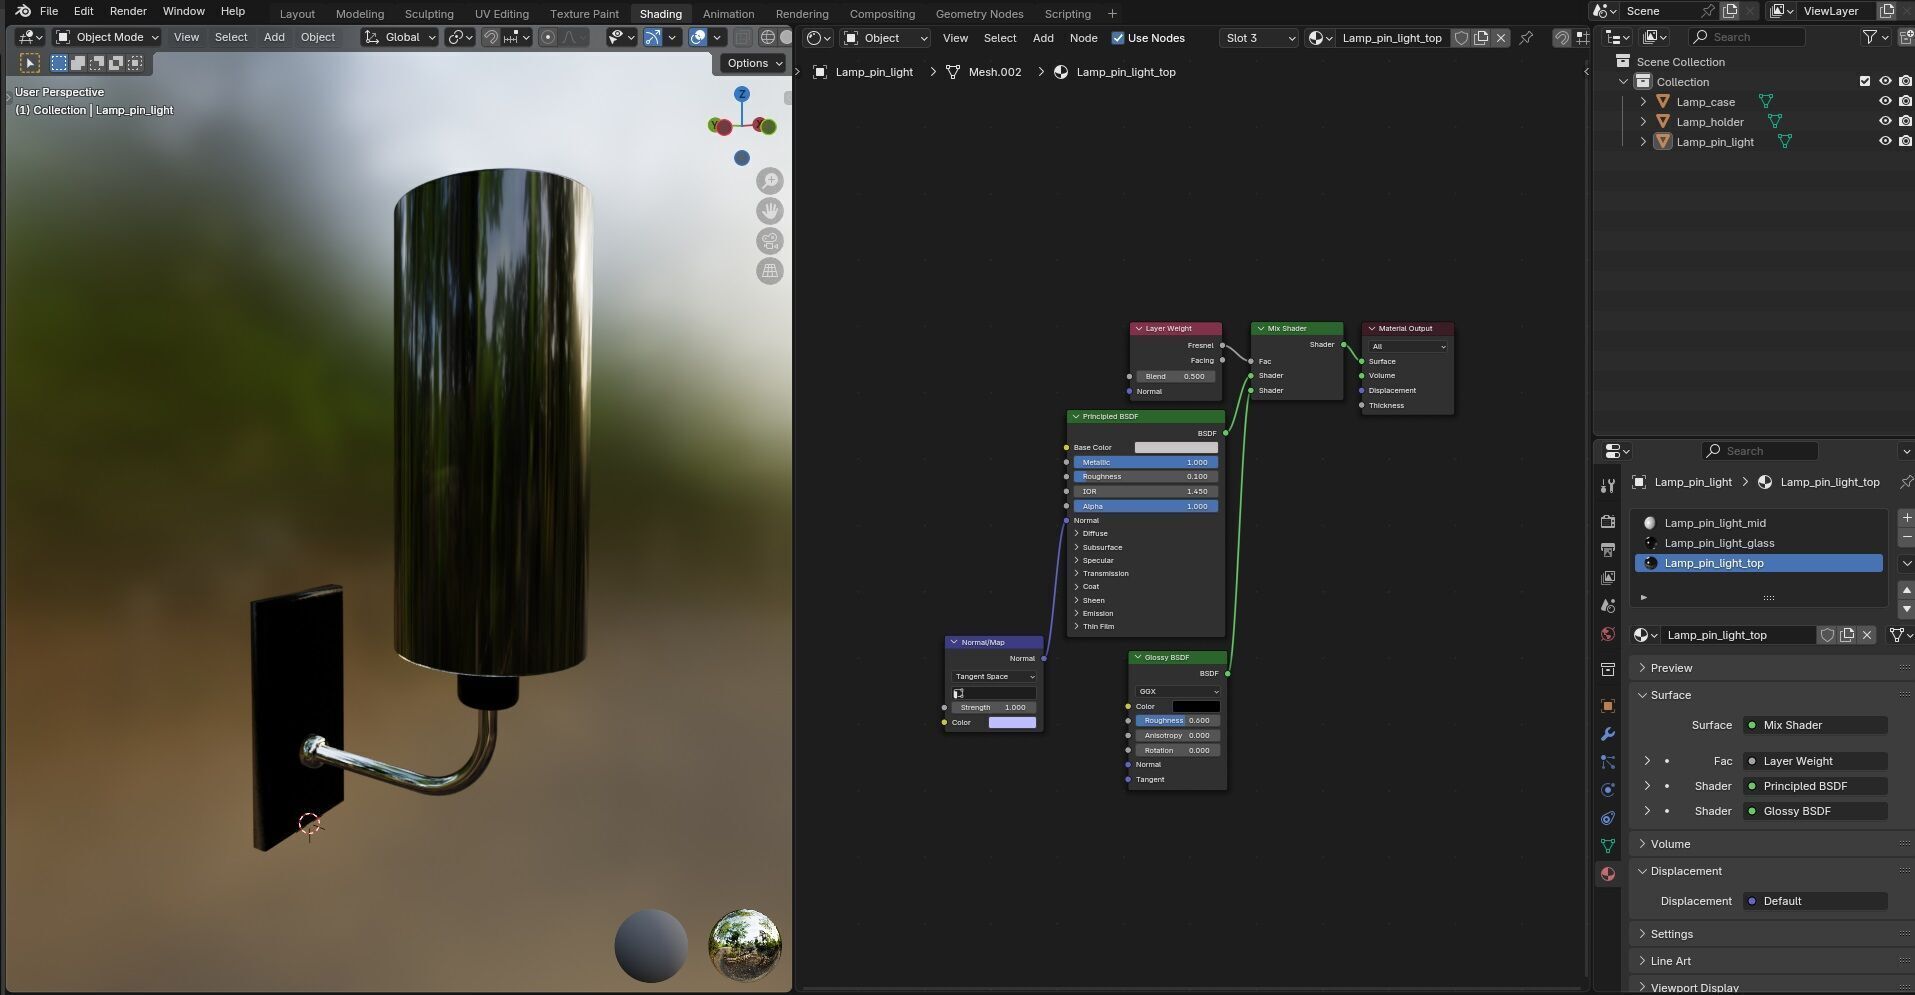Click the Blender logo menu

point(22,11)
